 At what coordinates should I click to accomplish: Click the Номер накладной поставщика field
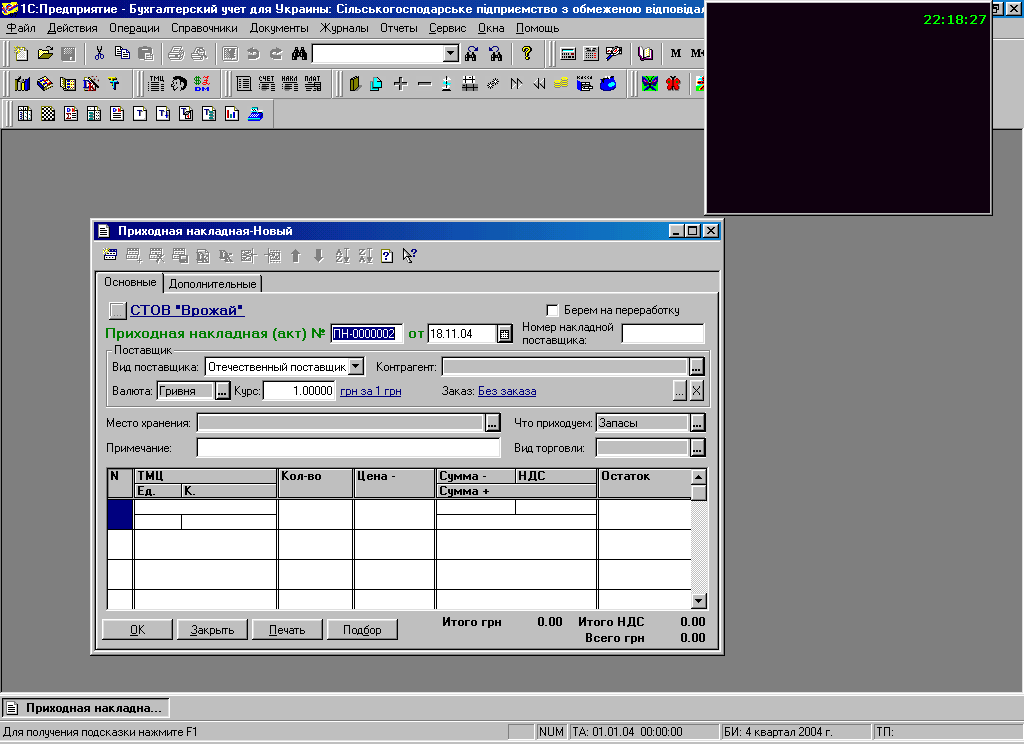click(x=663, y=334)
